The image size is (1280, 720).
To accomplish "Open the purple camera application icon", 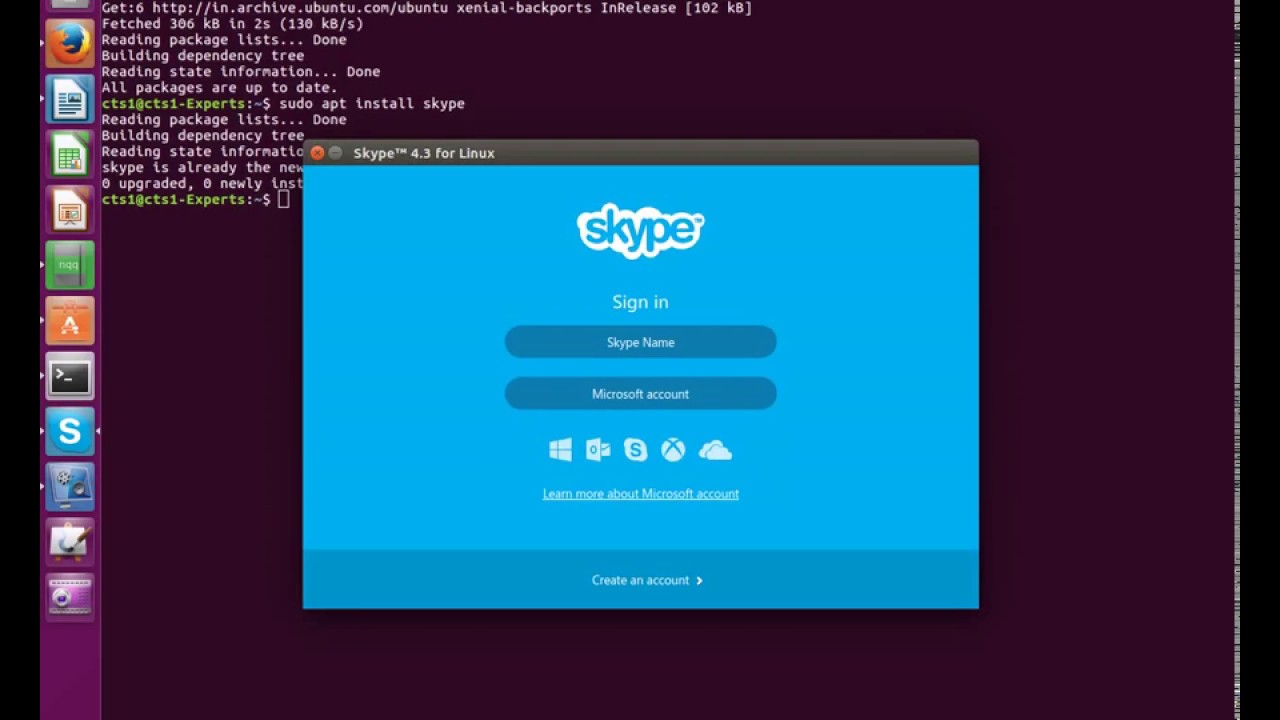I will tap(70, 598).
